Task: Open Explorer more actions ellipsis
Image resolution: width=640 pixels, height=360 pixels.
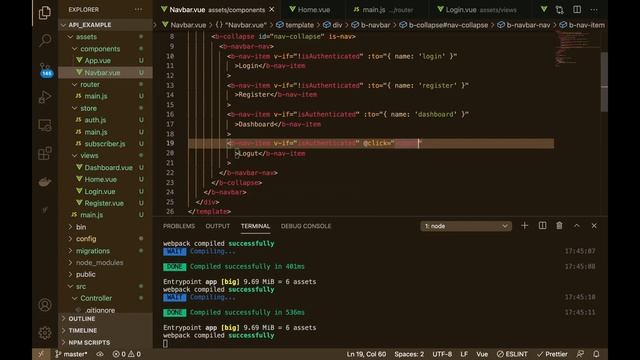Action: (138, 9)
